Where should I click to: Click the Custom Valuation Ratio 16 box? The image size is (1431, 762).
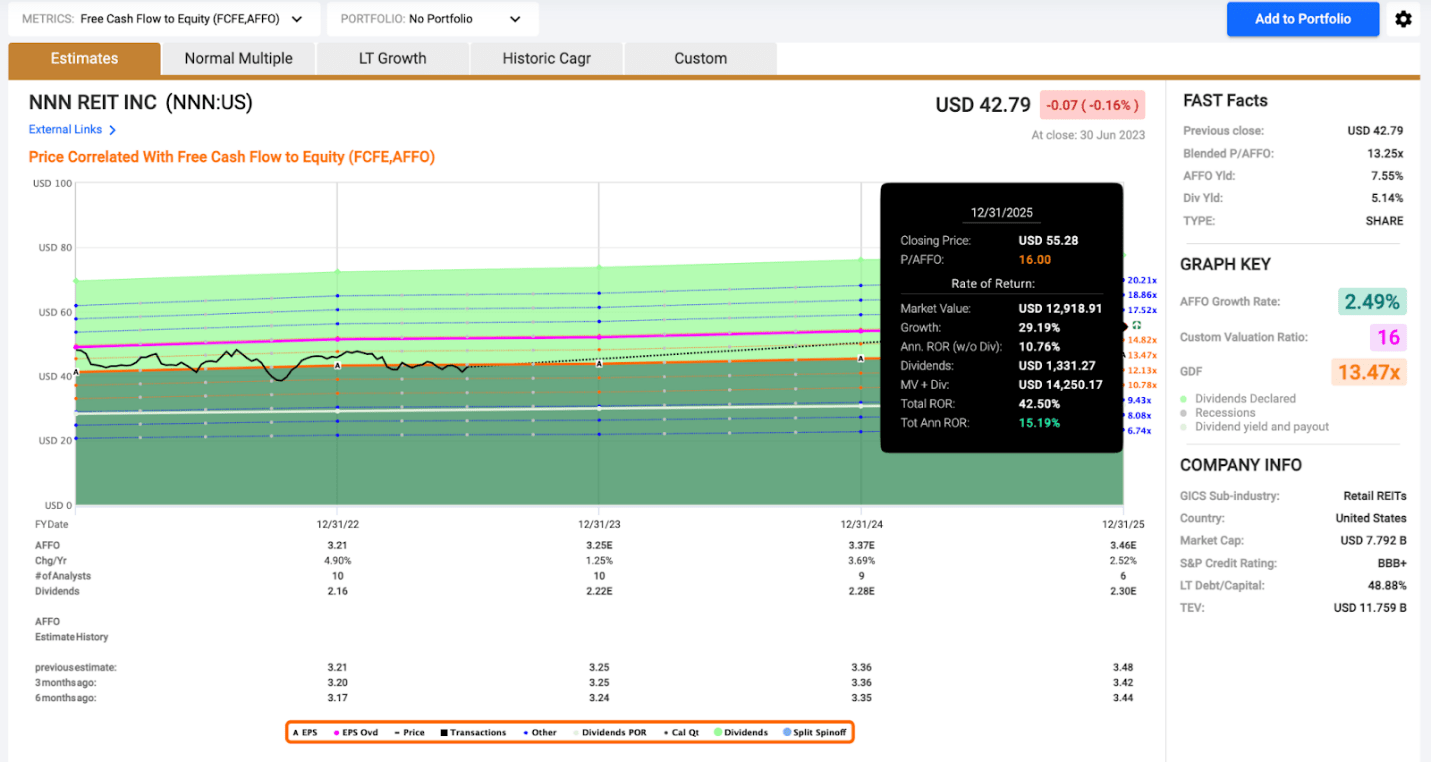(1388, 338)
